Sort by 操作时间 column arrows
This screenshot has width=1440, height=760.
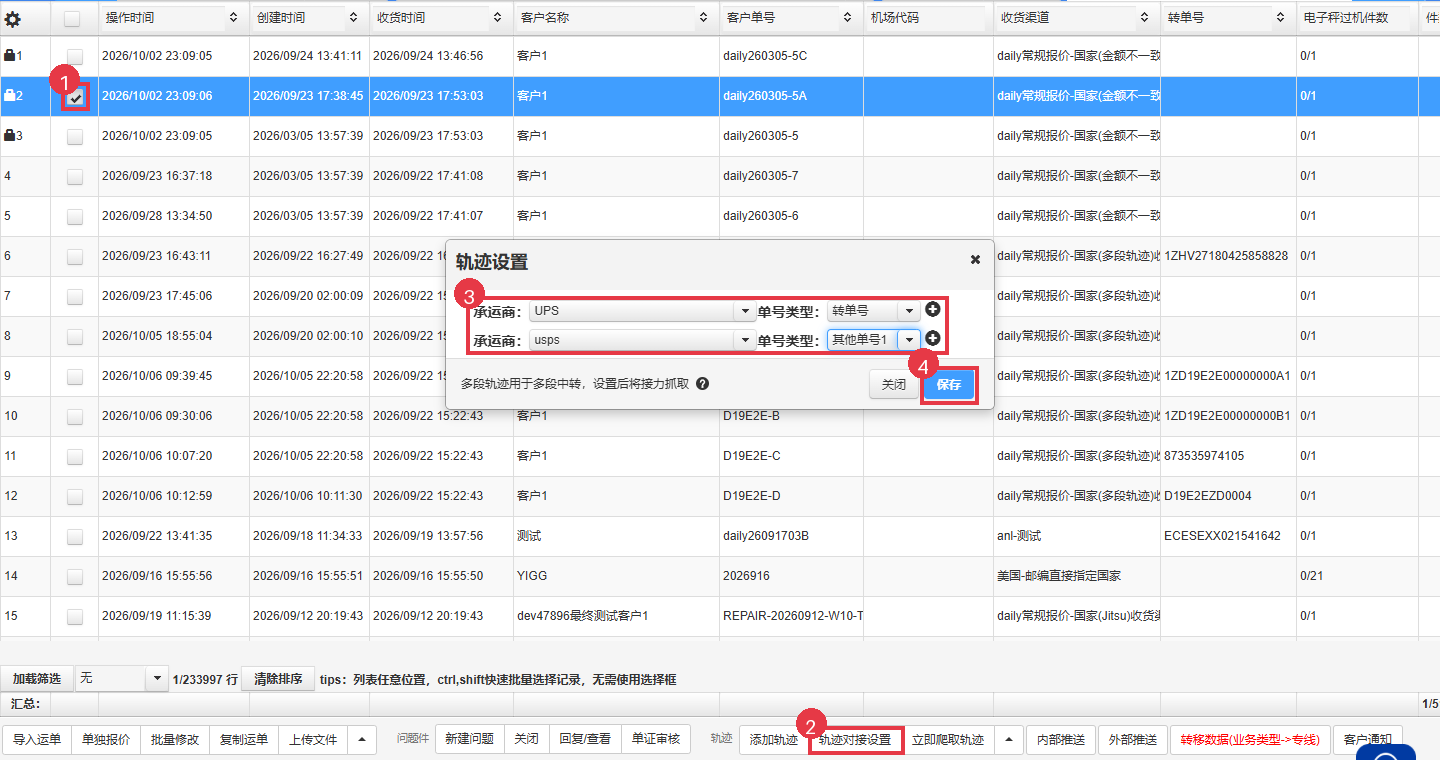[234, 18]
